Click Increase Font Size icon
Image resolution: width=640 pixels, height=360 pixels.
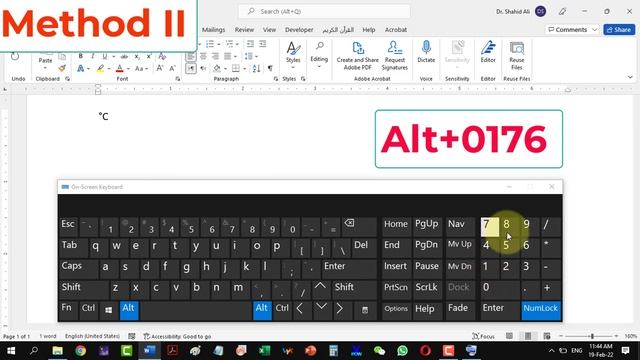pos(160,69)
